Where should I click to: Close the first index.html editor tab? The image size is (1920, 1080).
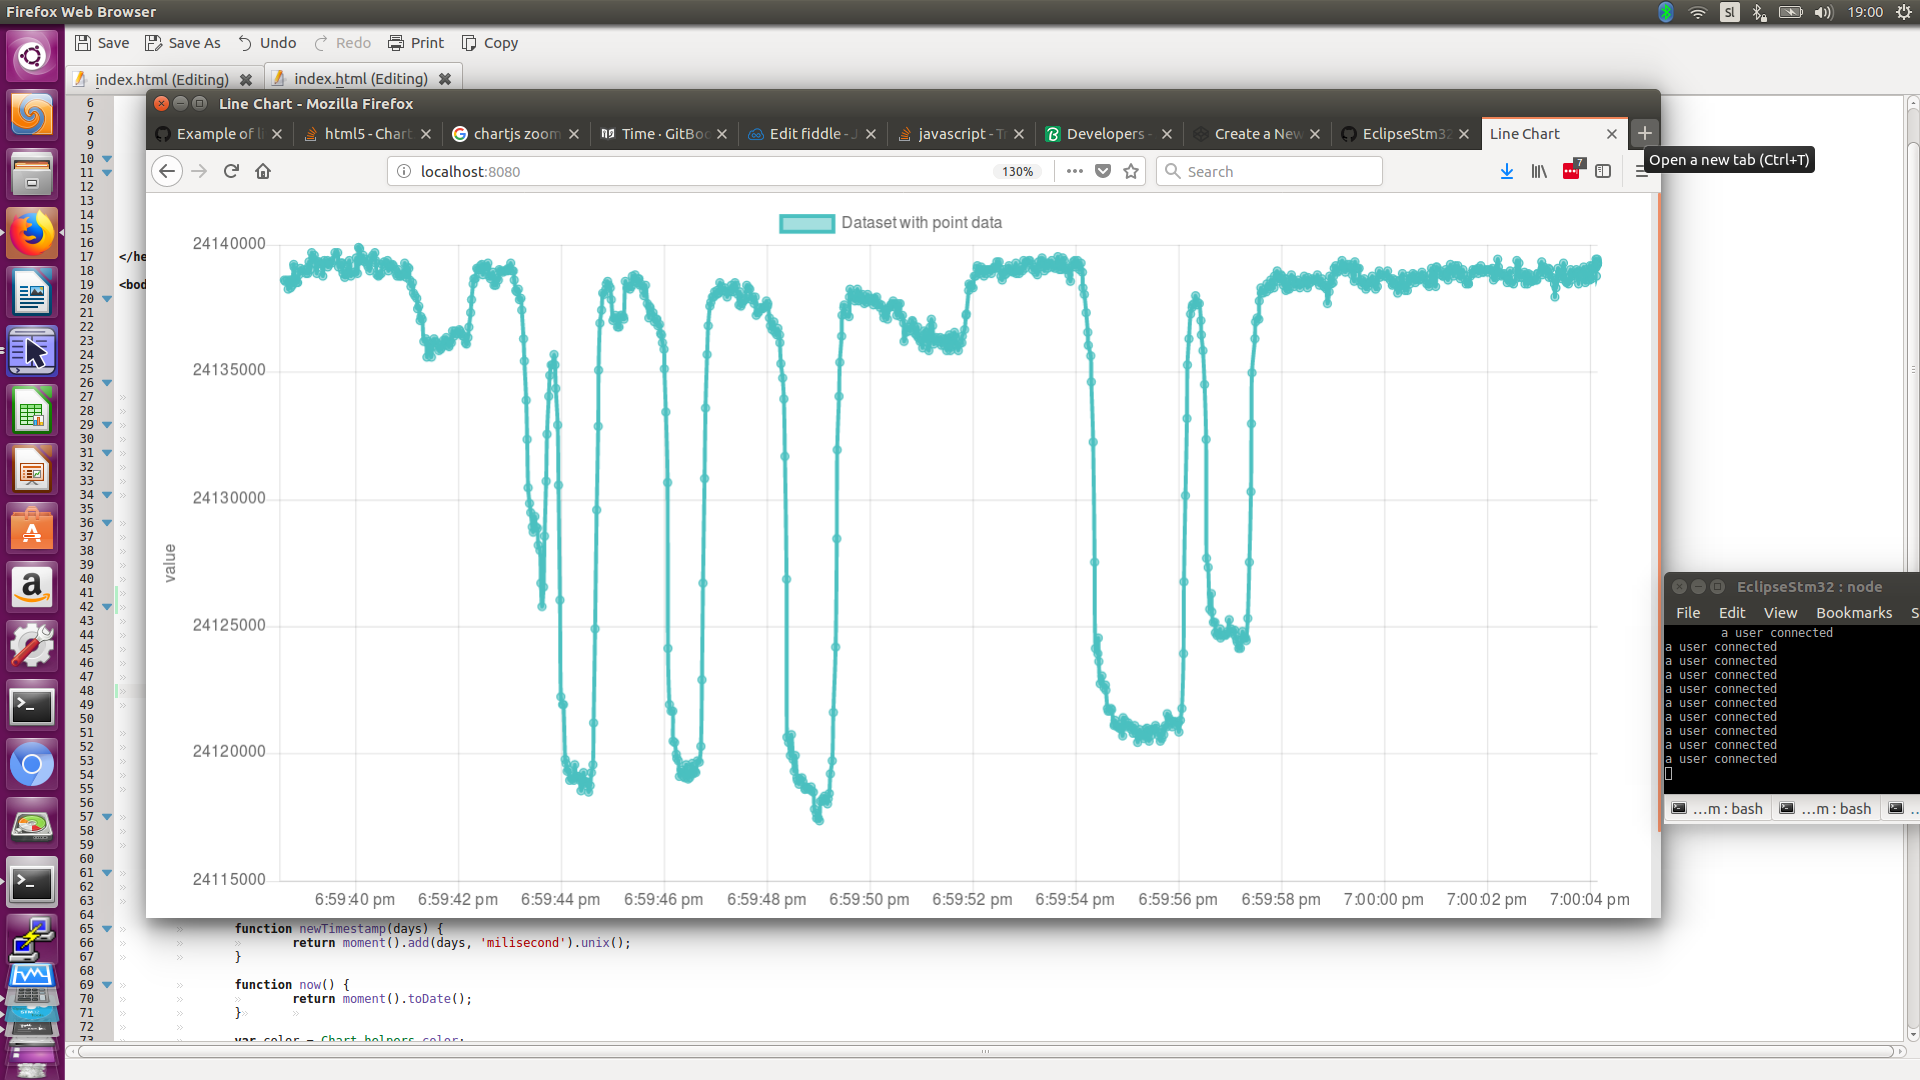point(246,79)
